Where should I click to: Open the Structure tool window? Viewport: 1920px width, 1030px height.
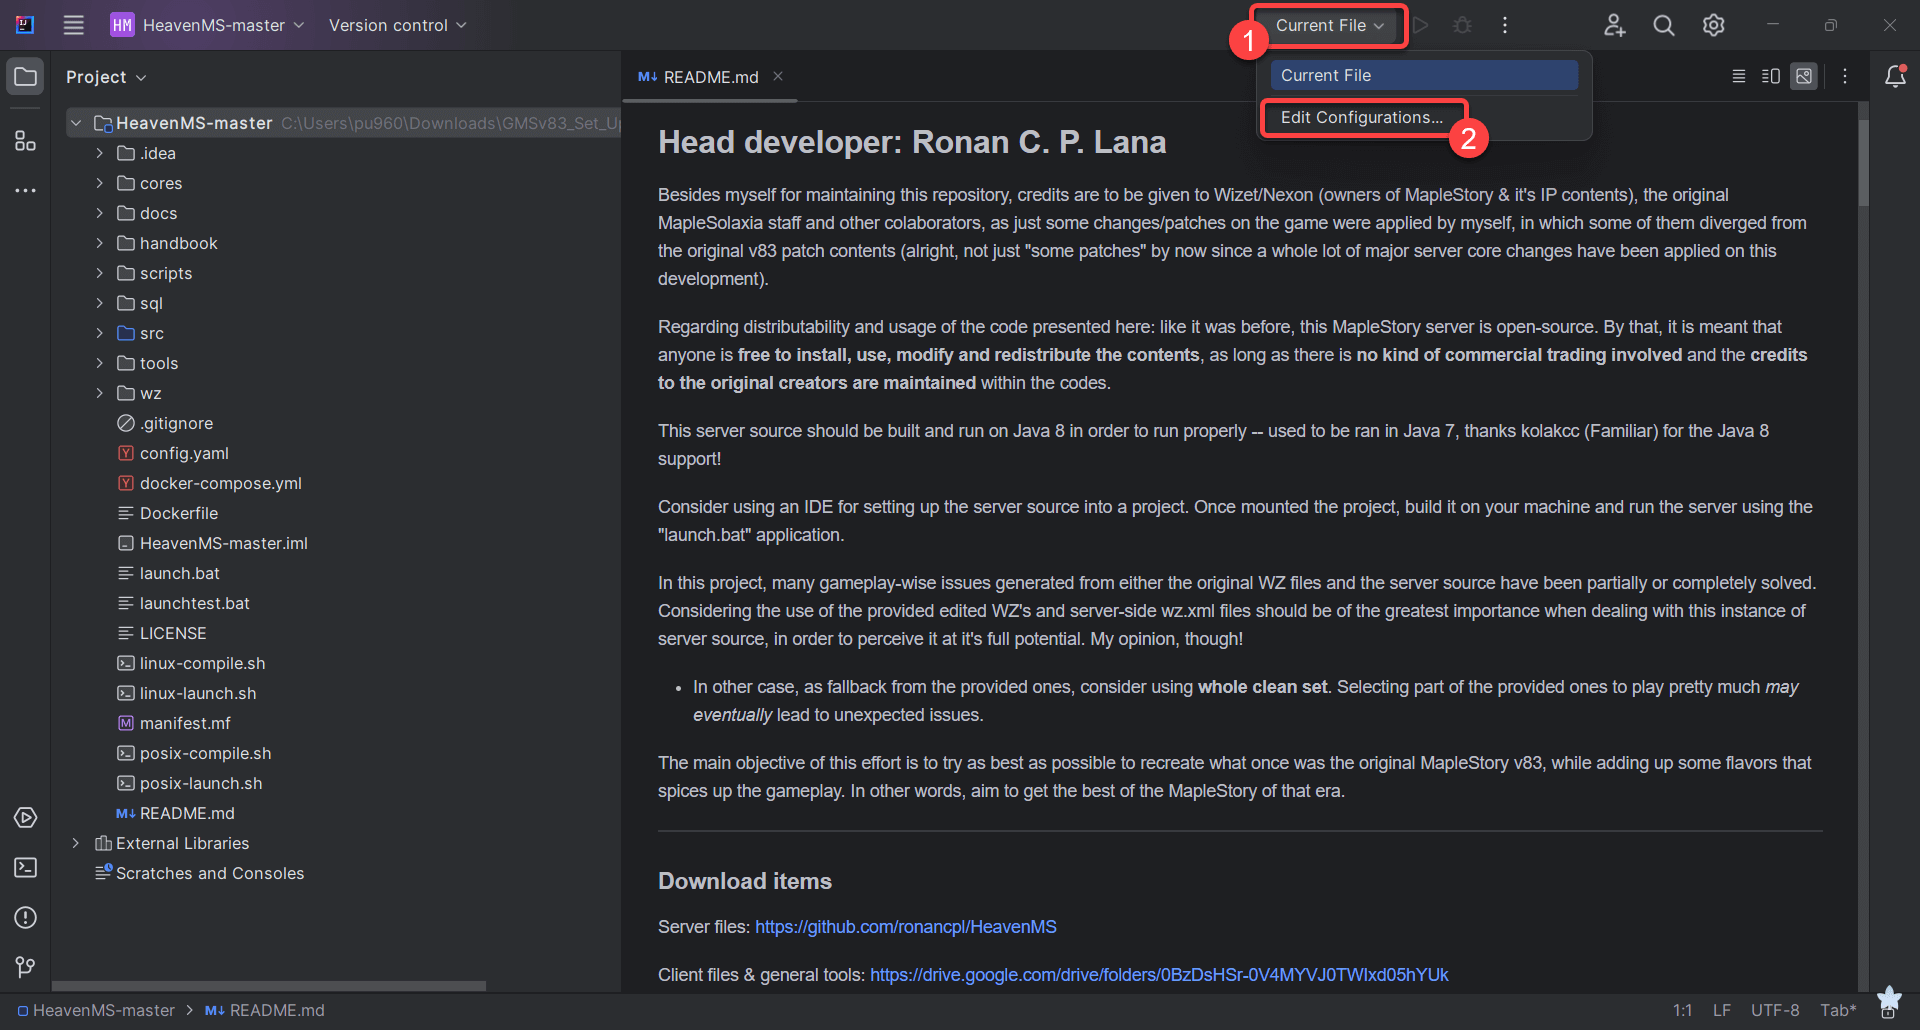point(25,141)
